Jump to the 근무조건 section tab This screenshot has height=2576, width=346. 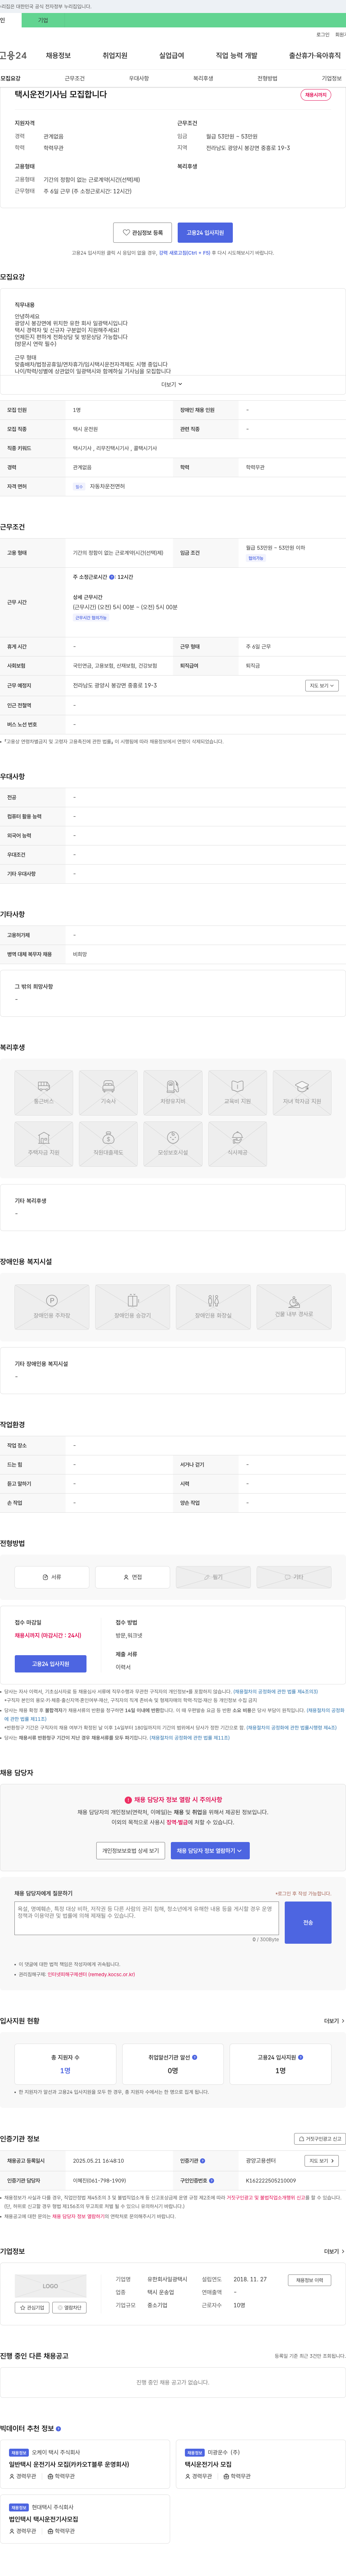pos(75,78)
